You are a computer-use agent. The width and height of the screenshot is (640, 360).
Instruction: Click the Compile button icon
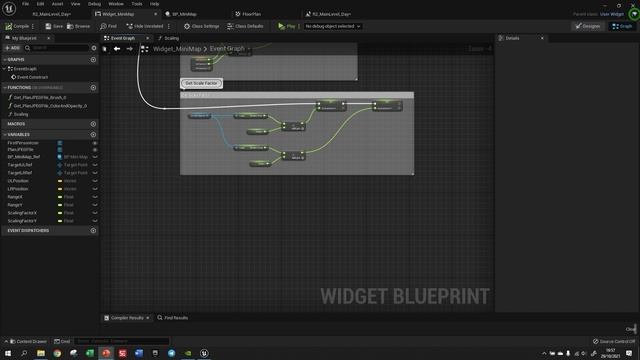[x=9, y=26]
